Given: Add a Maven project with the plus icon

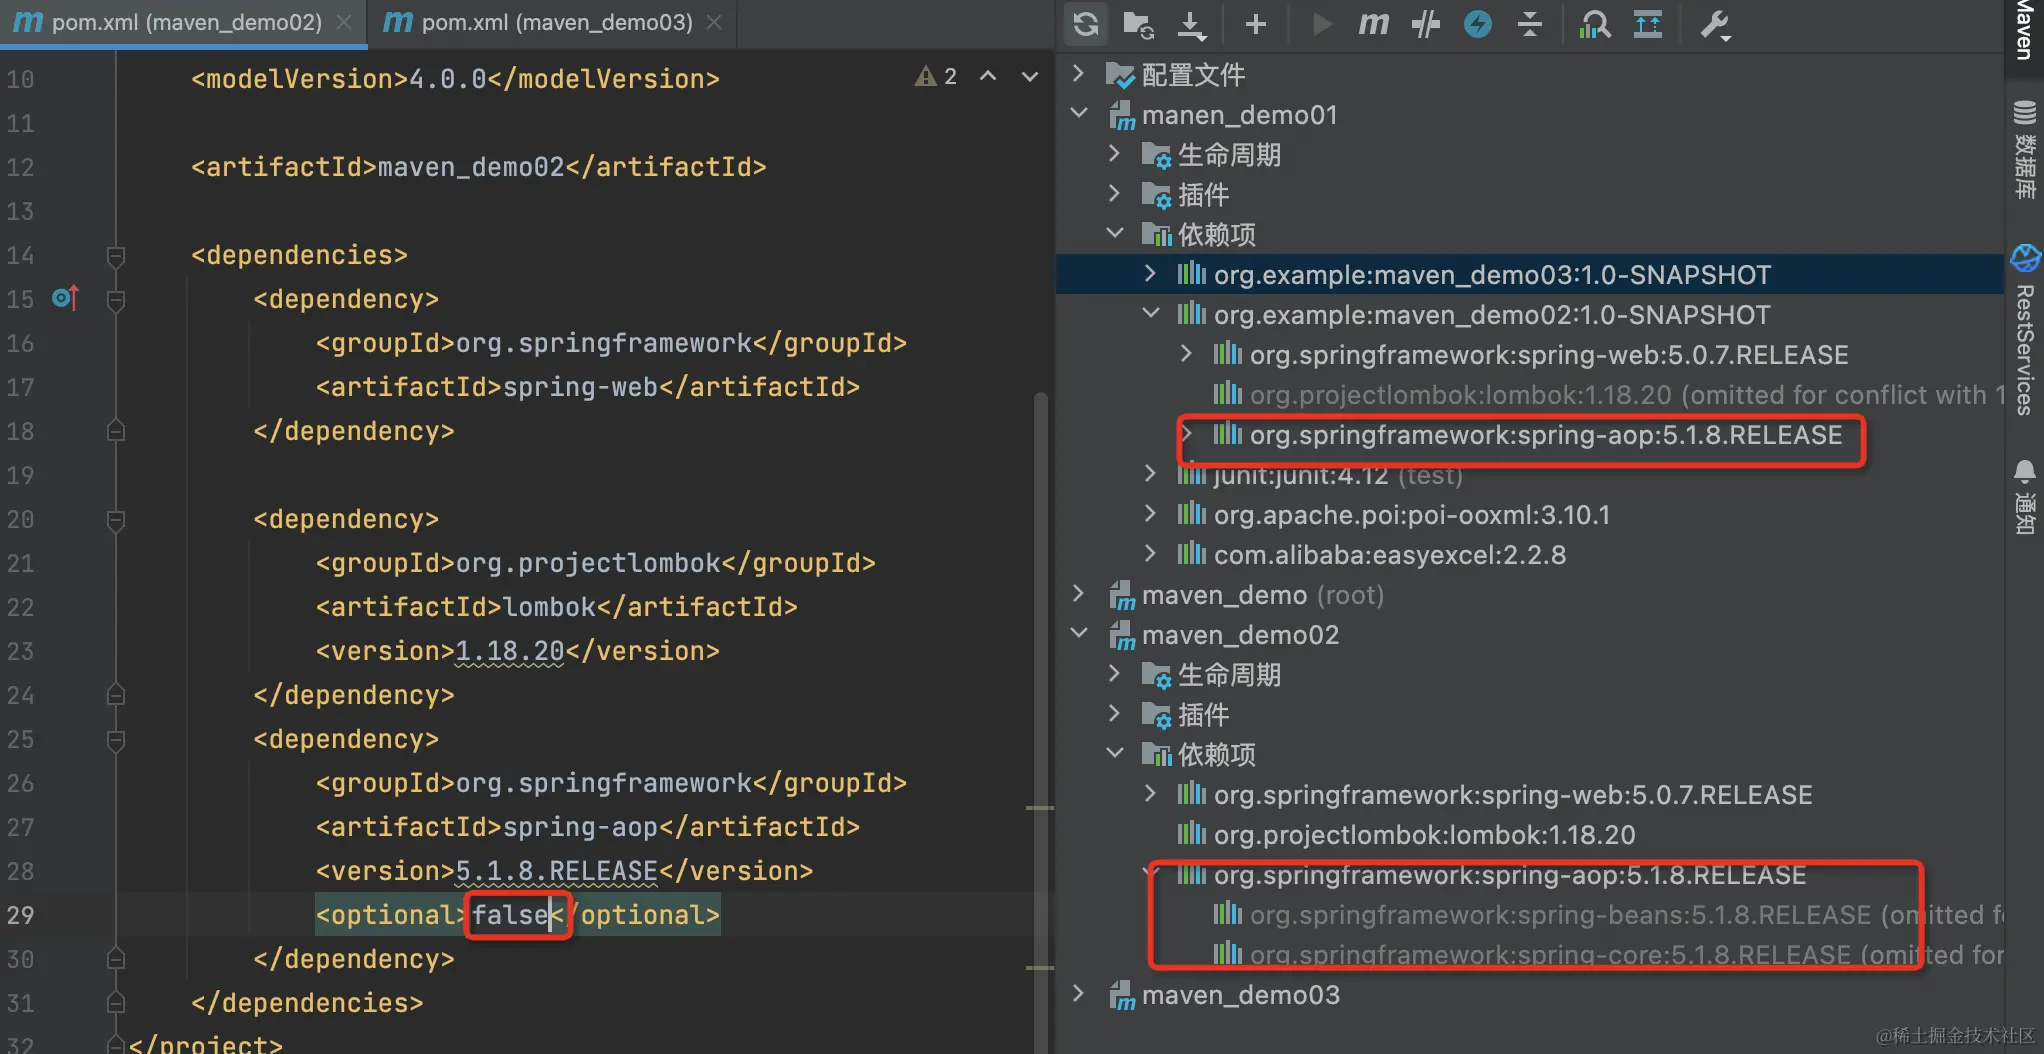Looking at the screenshot, I should pyautogui.click(x=1256, y=24).
